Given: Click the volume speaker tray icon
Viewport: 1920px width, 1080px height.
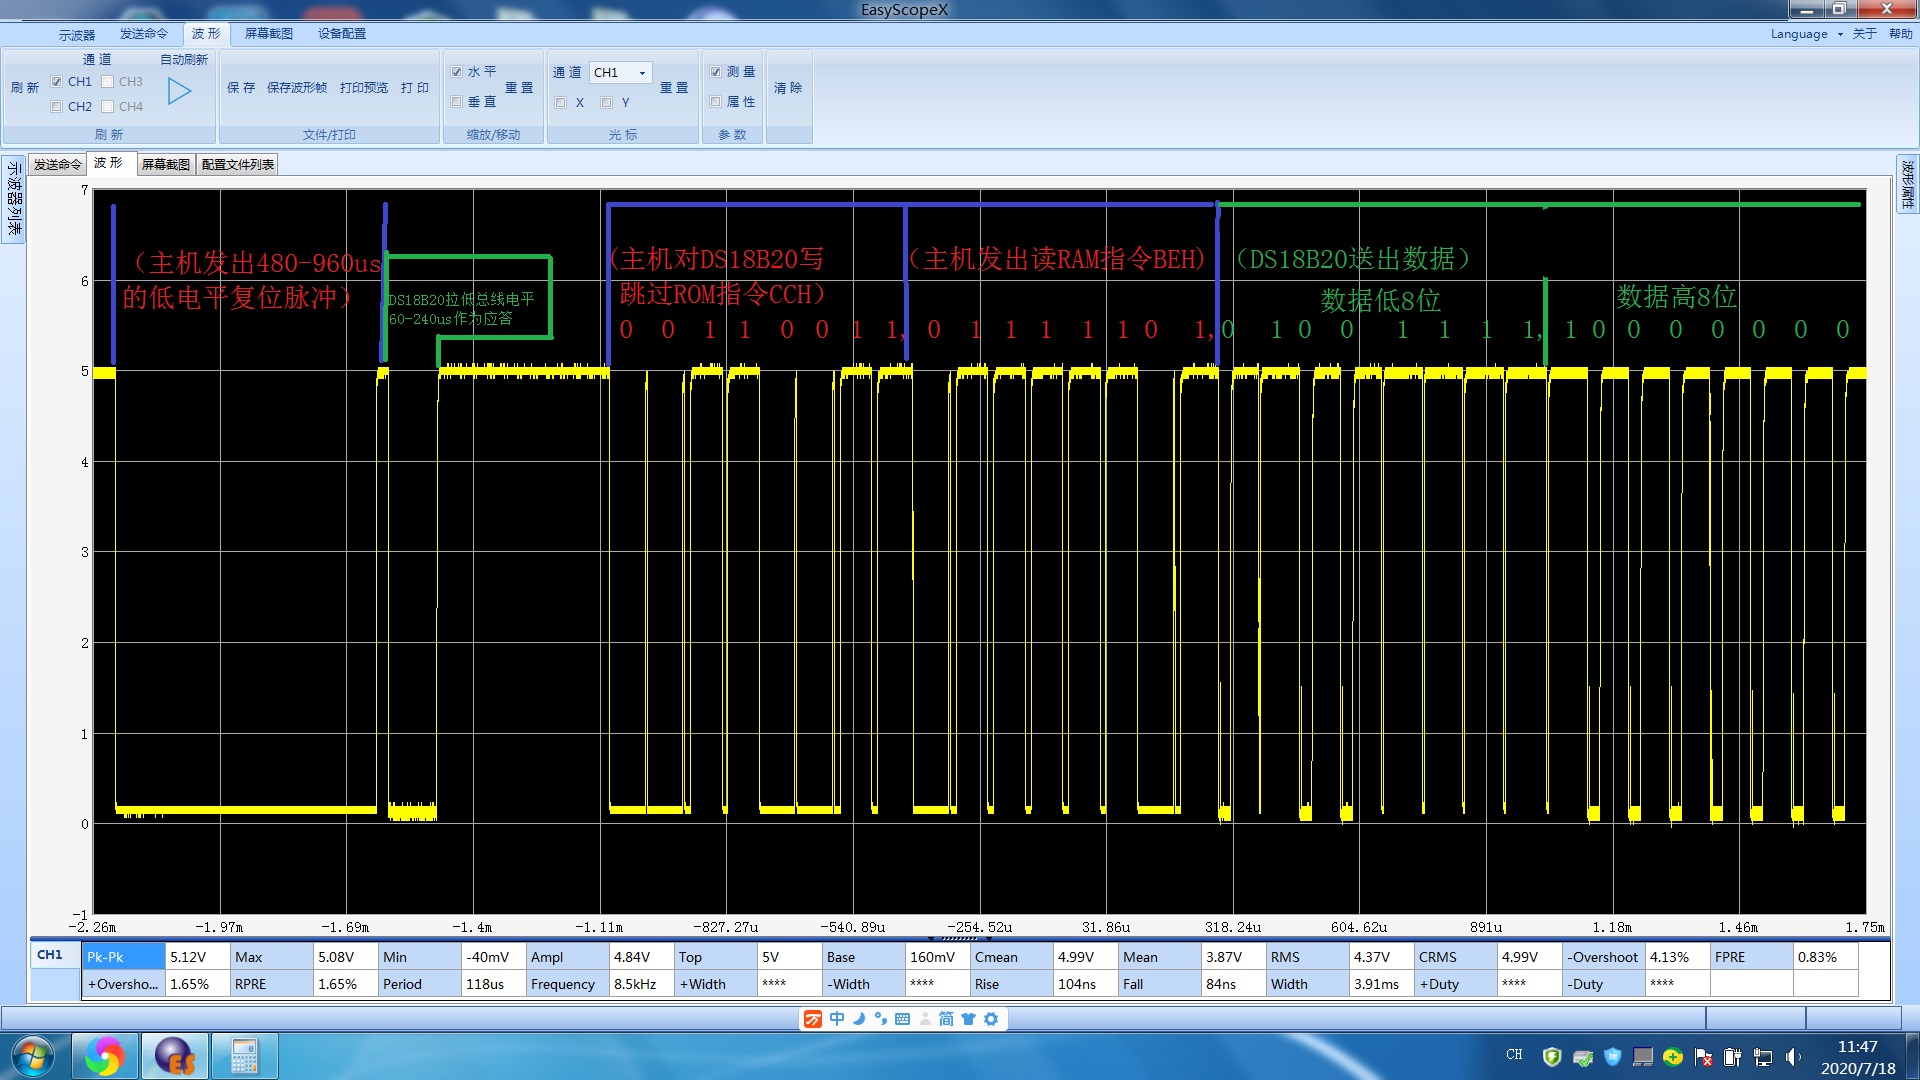Looking at the screenshot, I should click(1793, 1057).
